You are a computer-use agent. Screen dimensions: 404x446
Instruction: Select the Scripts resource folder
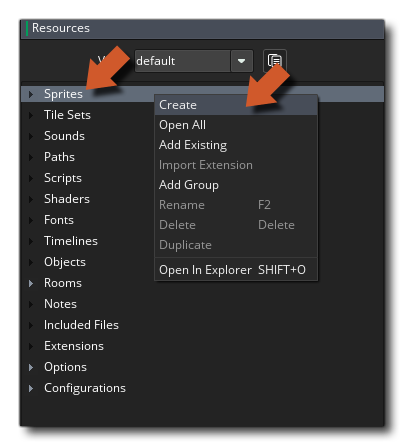point(63,178)
